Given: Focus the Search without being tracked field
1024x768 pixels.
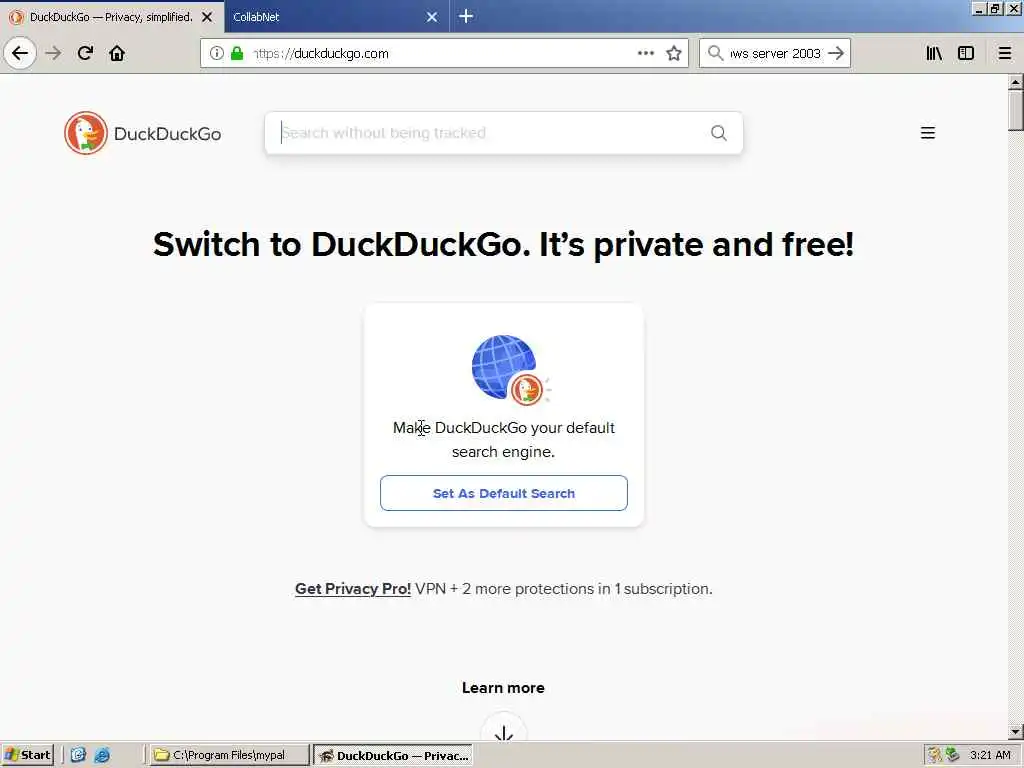Looking at the screenshot, I should pyautogui.click(x=493, y=133).
